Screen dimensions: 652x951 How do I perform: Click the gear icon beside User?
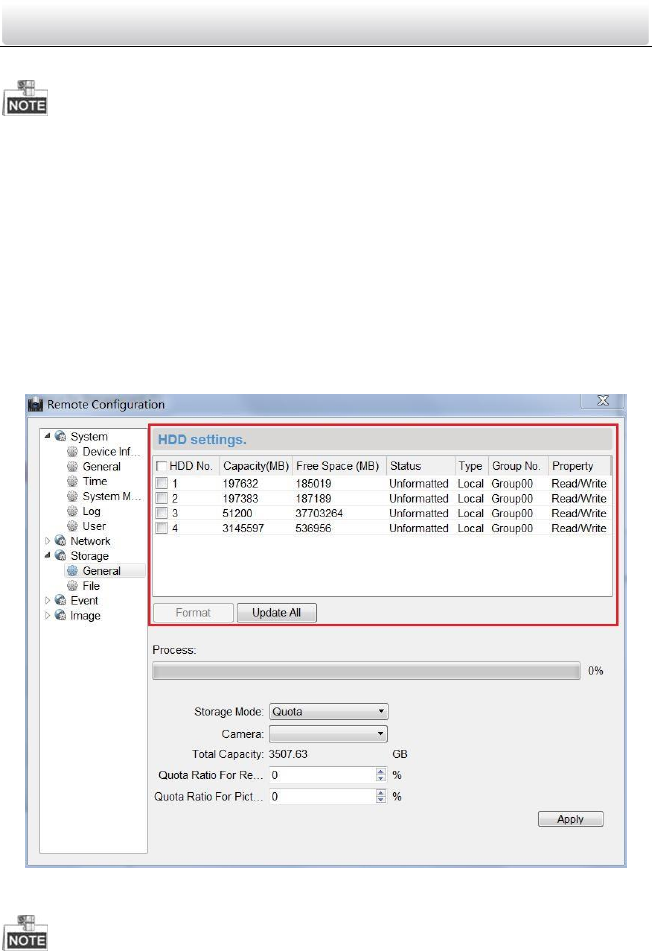point(73,526)
